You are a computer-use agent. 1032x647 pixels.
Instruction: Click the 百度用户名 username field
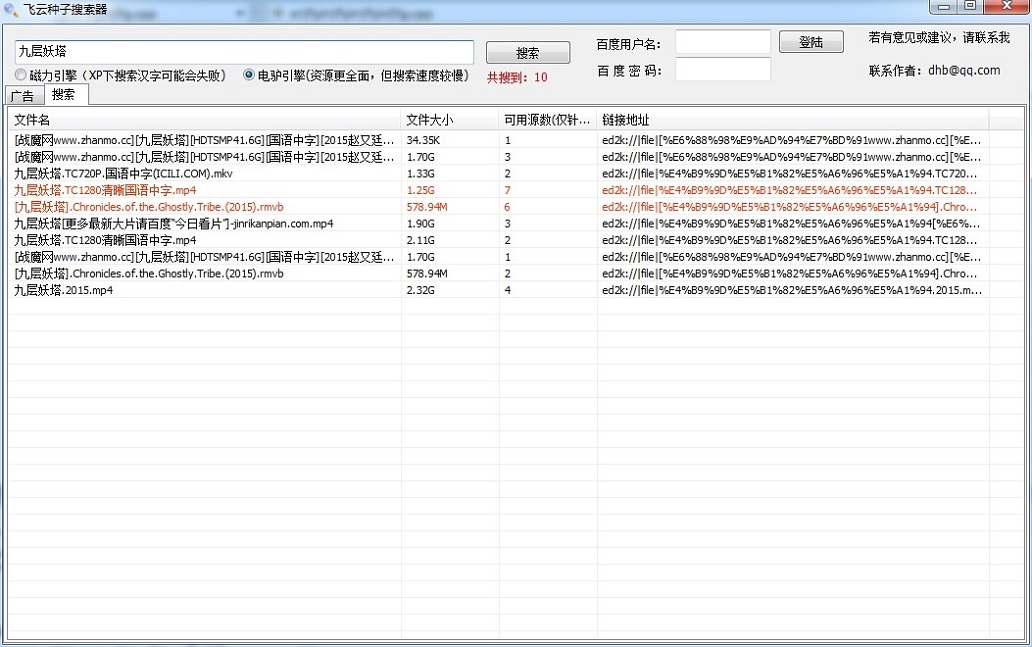(722, 42)
